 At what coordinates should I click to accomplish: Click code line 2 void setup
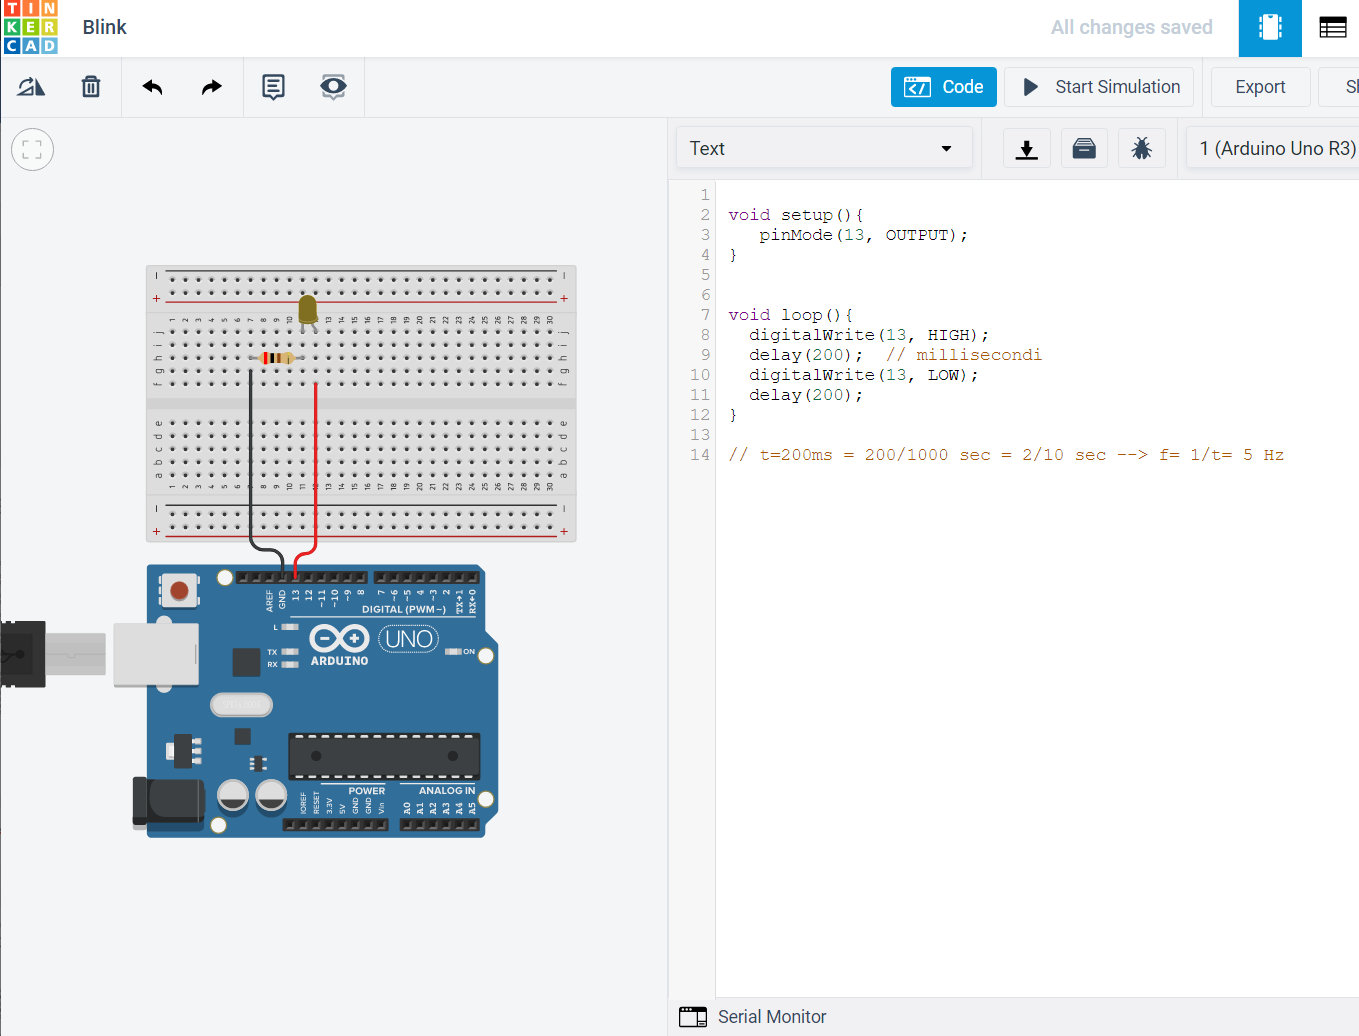pyautogui.click(x=795, y=215)
